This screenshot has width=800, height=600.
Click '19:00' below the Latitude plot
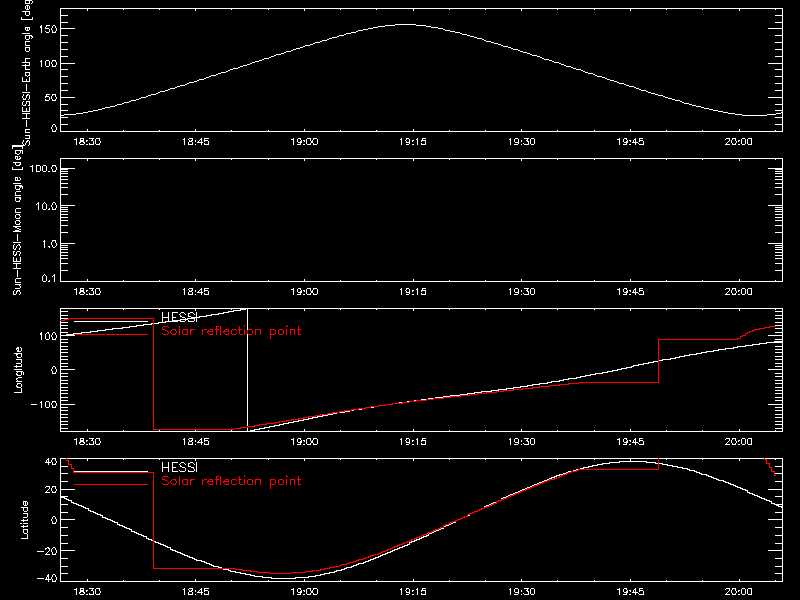tap(305, 592)
